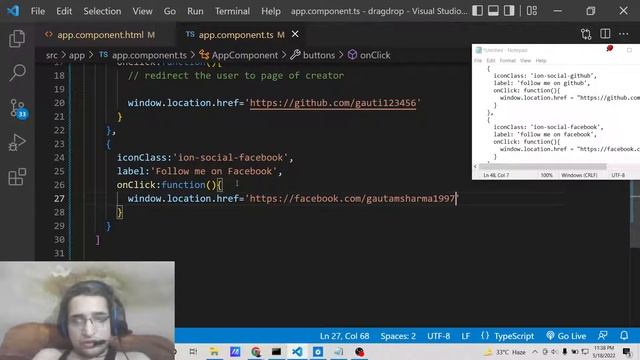Open the Format menu in Notepad
The height and width of the screenshot is (360, 640).
[507, 60]
